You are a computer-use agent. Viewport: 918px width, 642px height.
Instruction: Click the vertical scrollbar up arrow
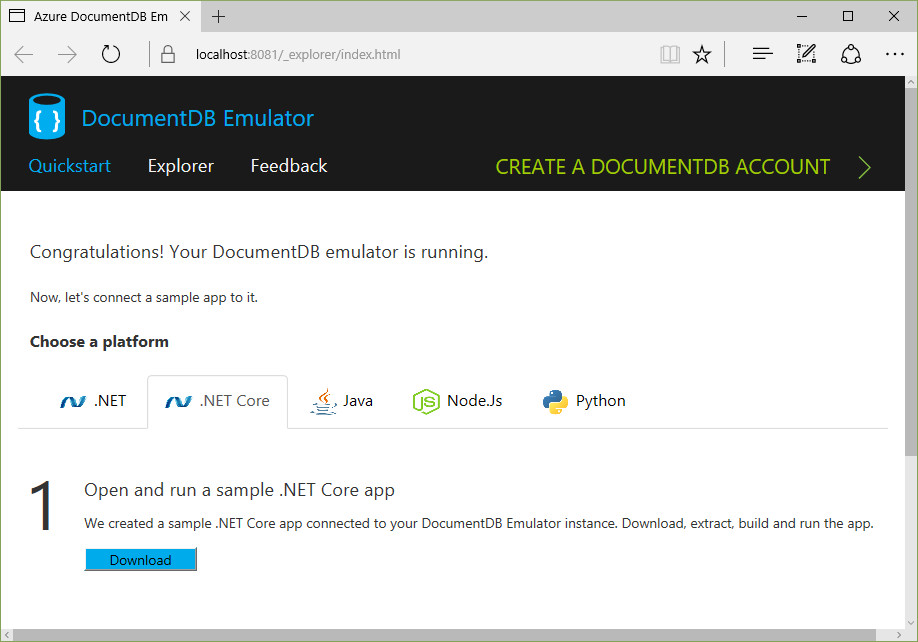(911, 83)
